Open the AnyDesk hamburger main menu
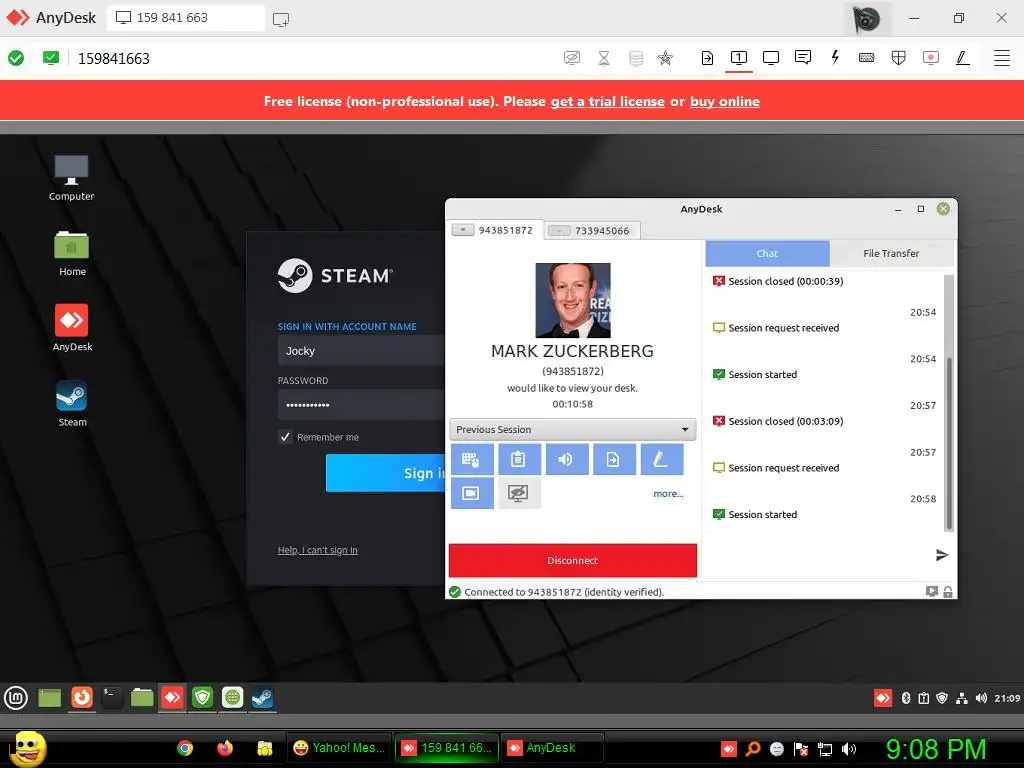Screen dimensions: 1024x768 click(1002, 58)
